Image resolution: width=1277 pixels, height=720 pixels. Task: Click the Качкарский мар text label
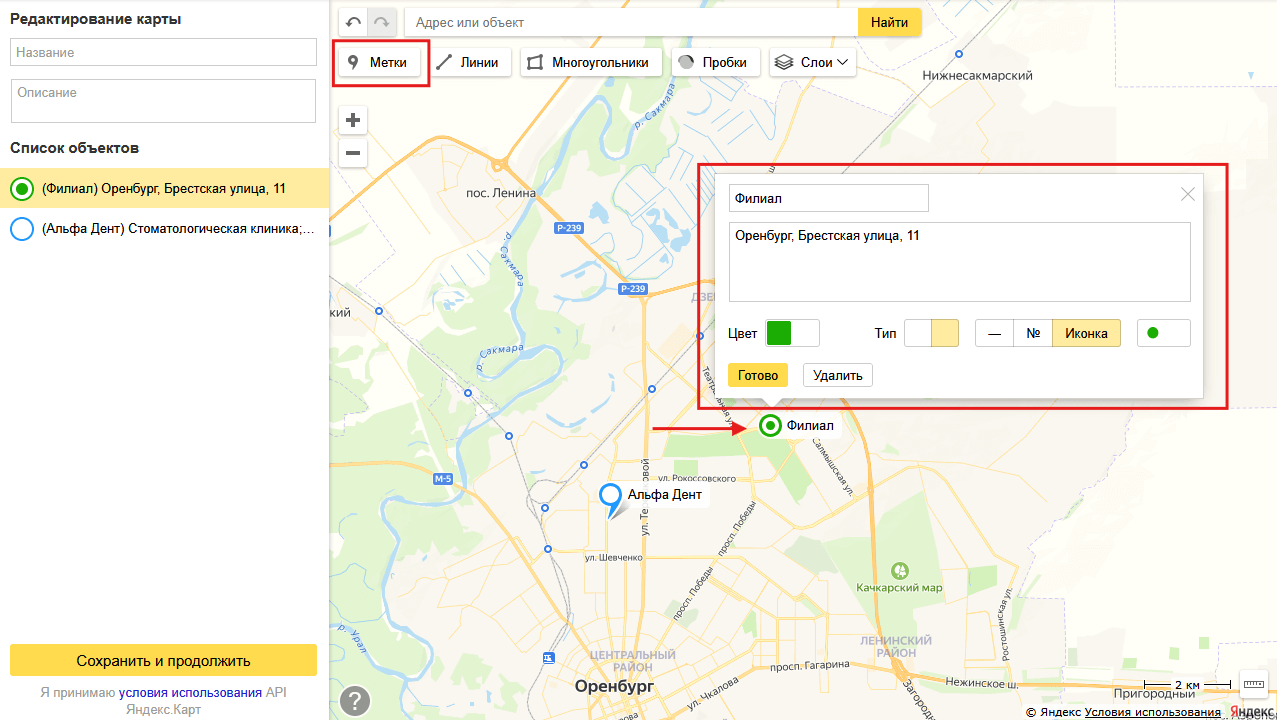pos(900,588)
